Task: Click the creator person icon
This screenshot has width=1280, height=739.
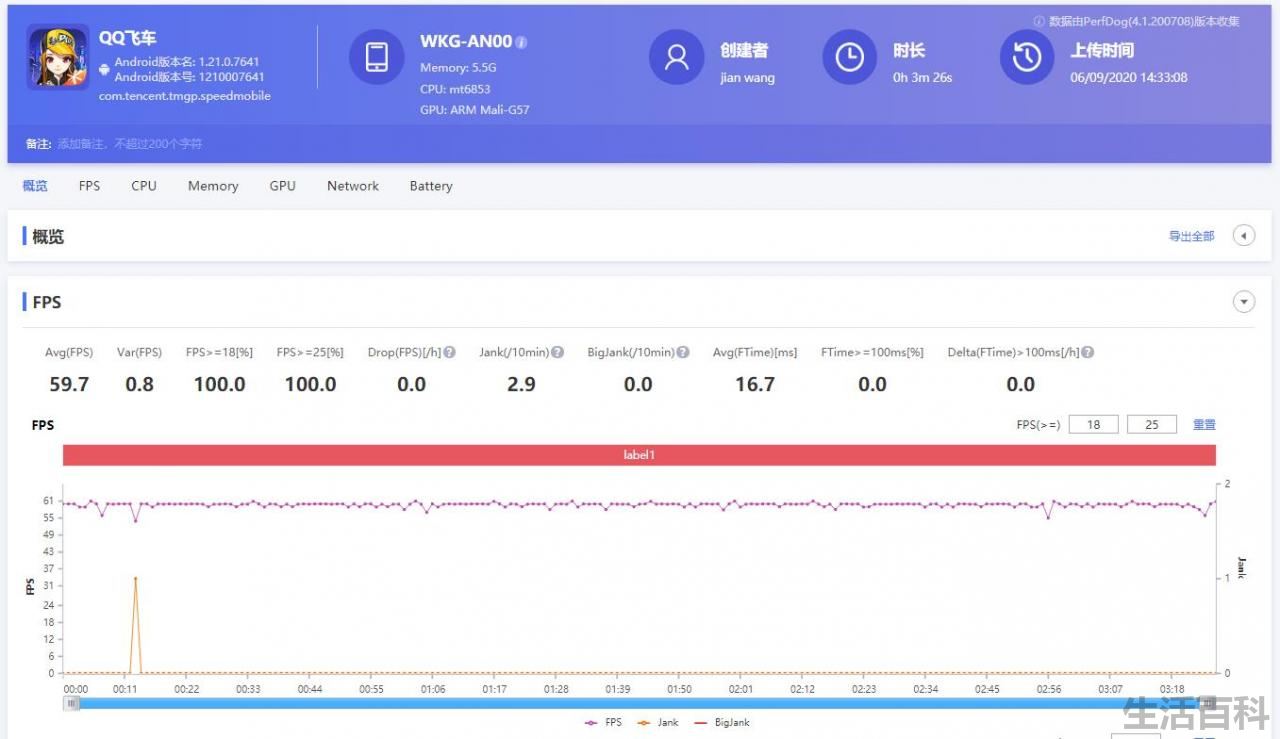Action: click(677, 57)
